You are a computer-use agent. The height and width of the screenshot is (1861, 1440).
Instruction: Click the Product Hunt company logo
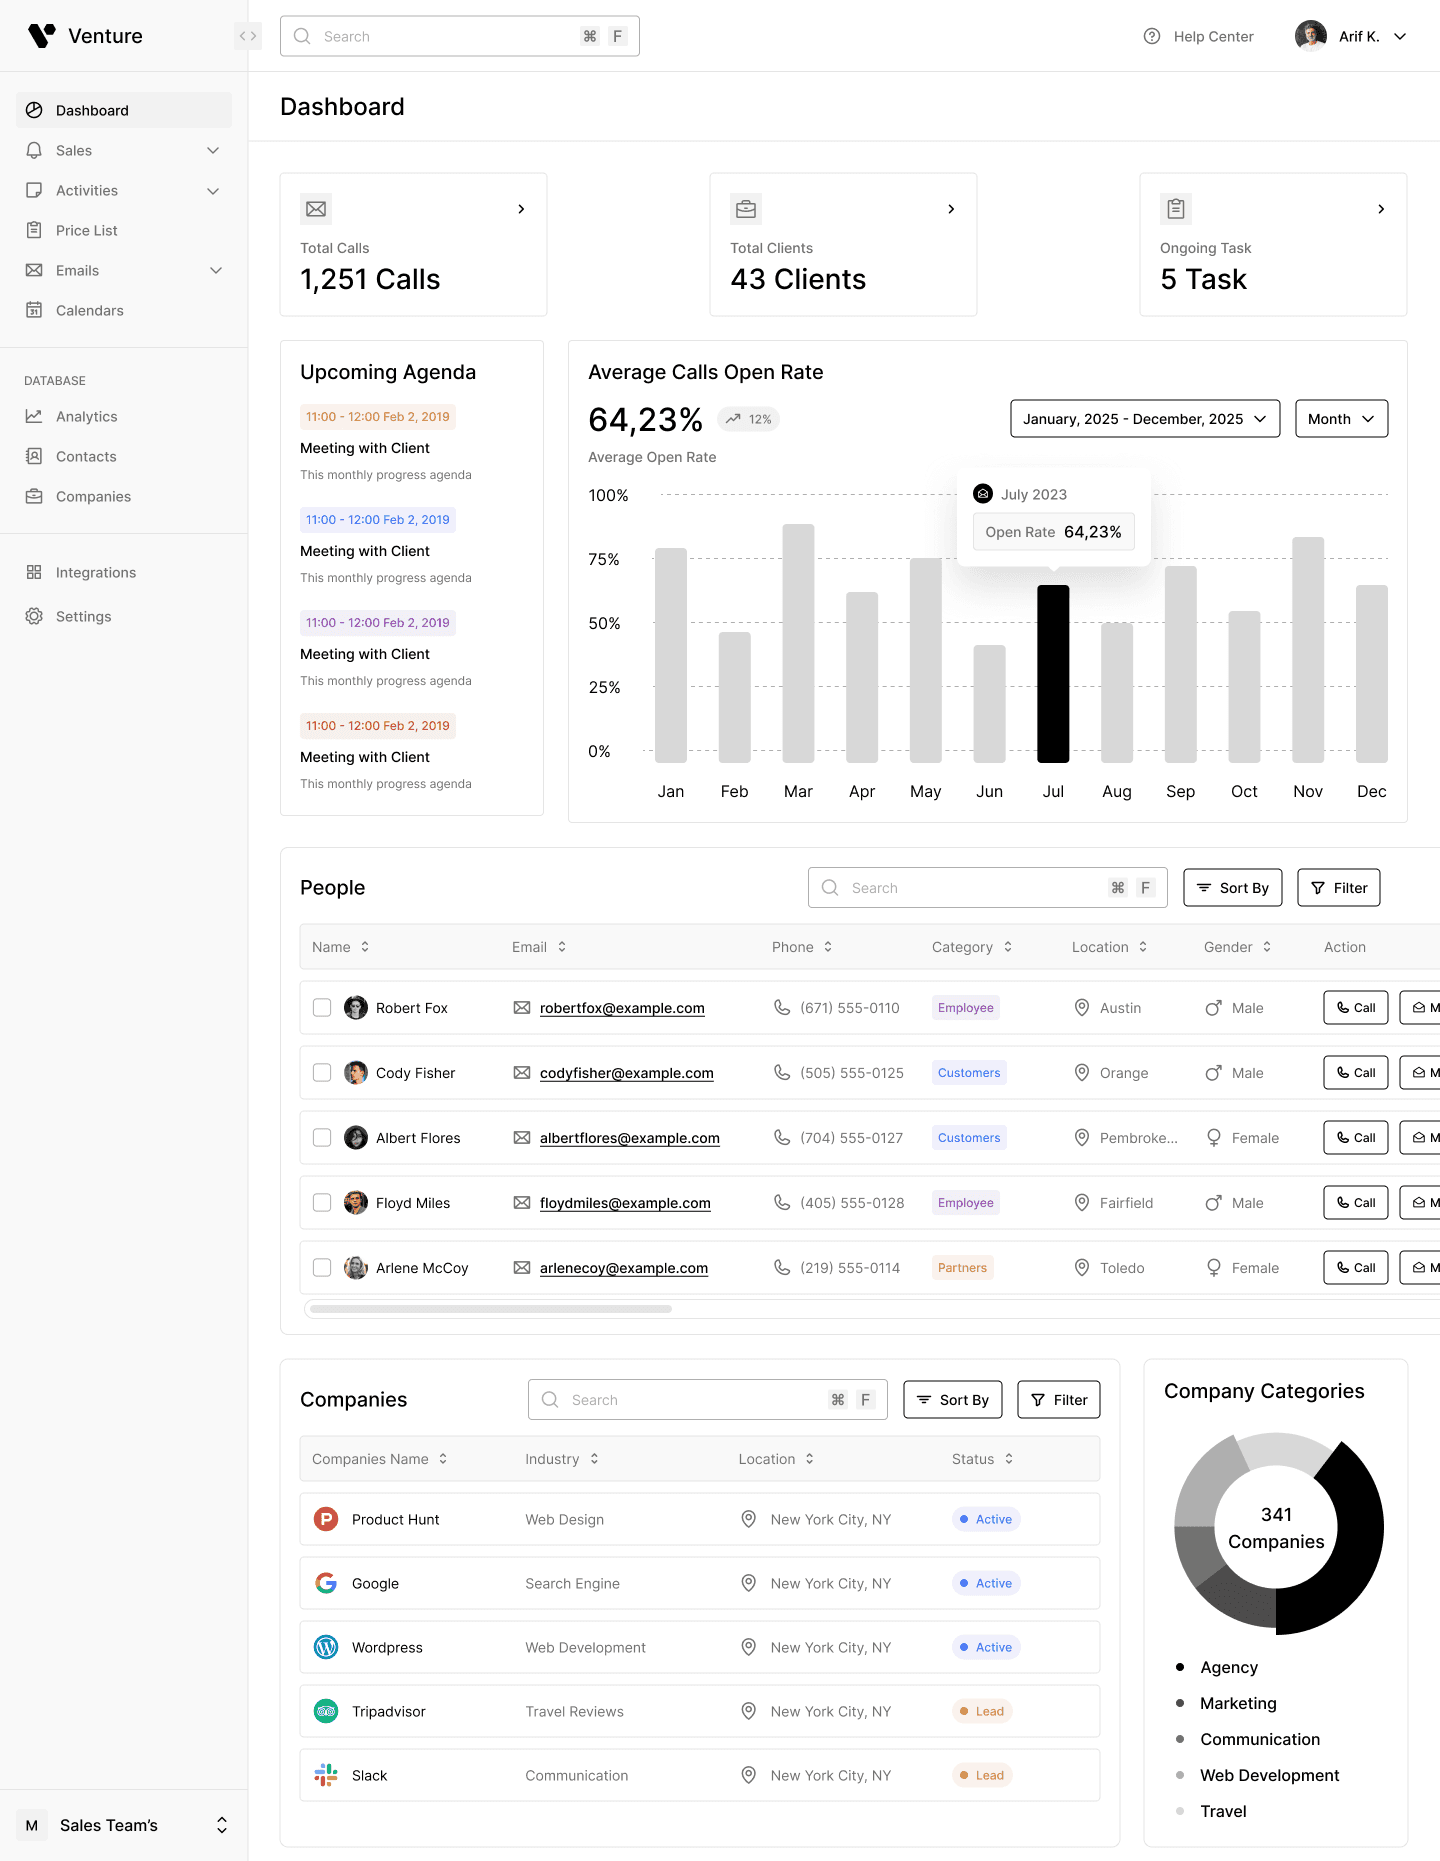click(326, 1519)
